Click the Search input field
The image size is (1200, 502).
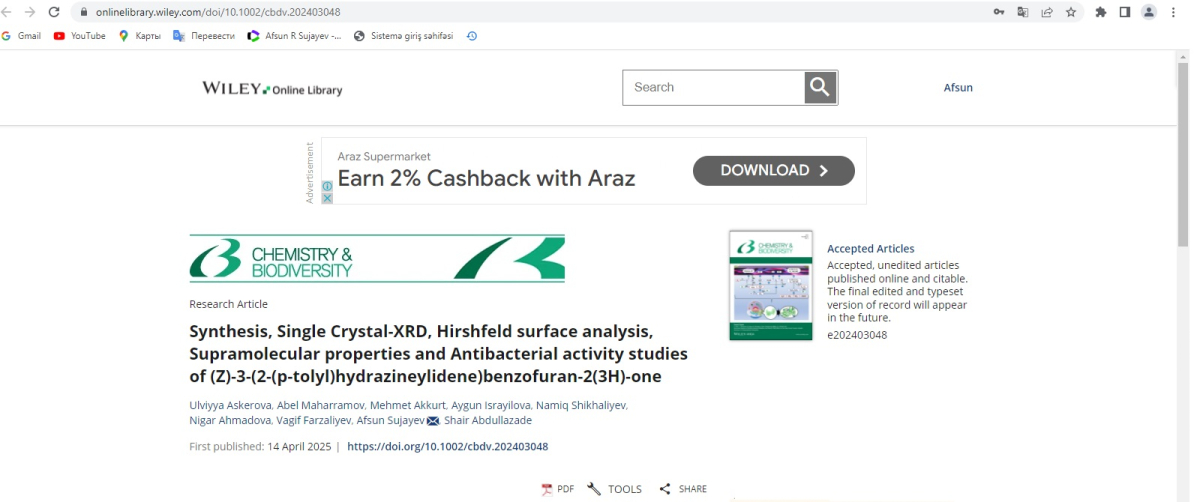click(713, 88)
